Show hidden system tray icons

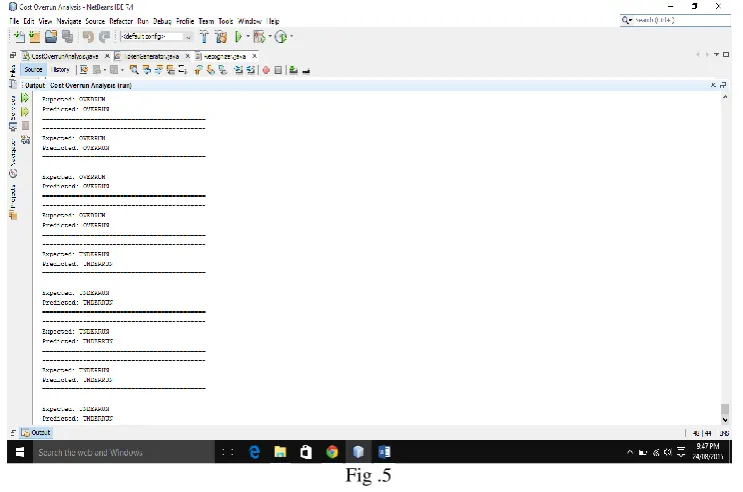pyautogui.click(x=630, y=452)
